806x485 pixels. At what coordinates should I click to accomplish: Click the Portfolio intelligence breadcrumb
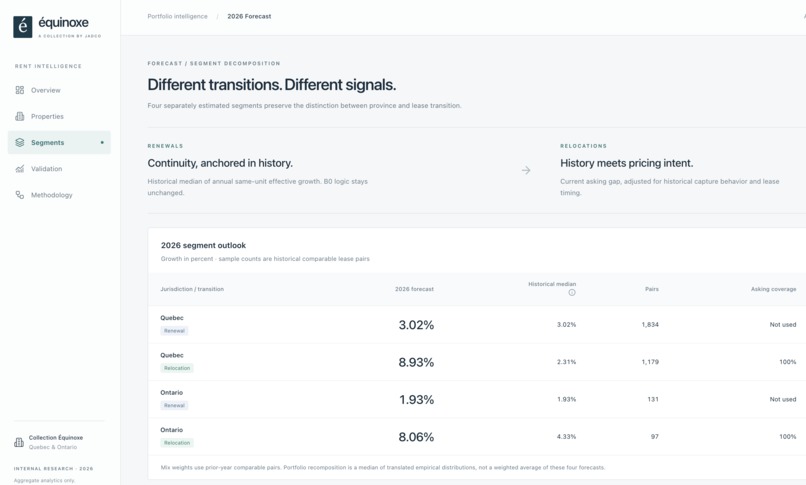tap(177, 16)
